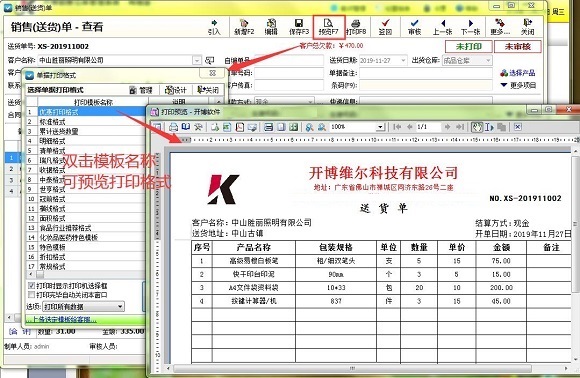This screenshot has height=378, width=580.
Task: Click the red PDF export icon in preview
Action: [240, 127]
